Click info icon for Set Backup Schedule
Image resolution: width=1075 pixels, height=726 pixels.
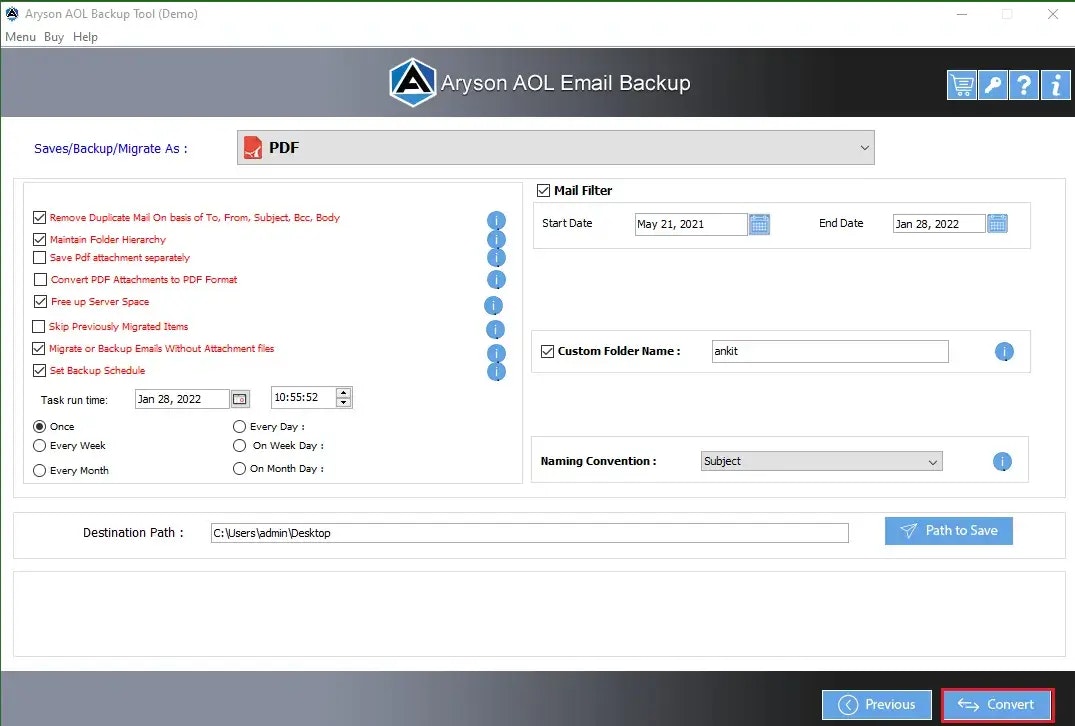496,372
